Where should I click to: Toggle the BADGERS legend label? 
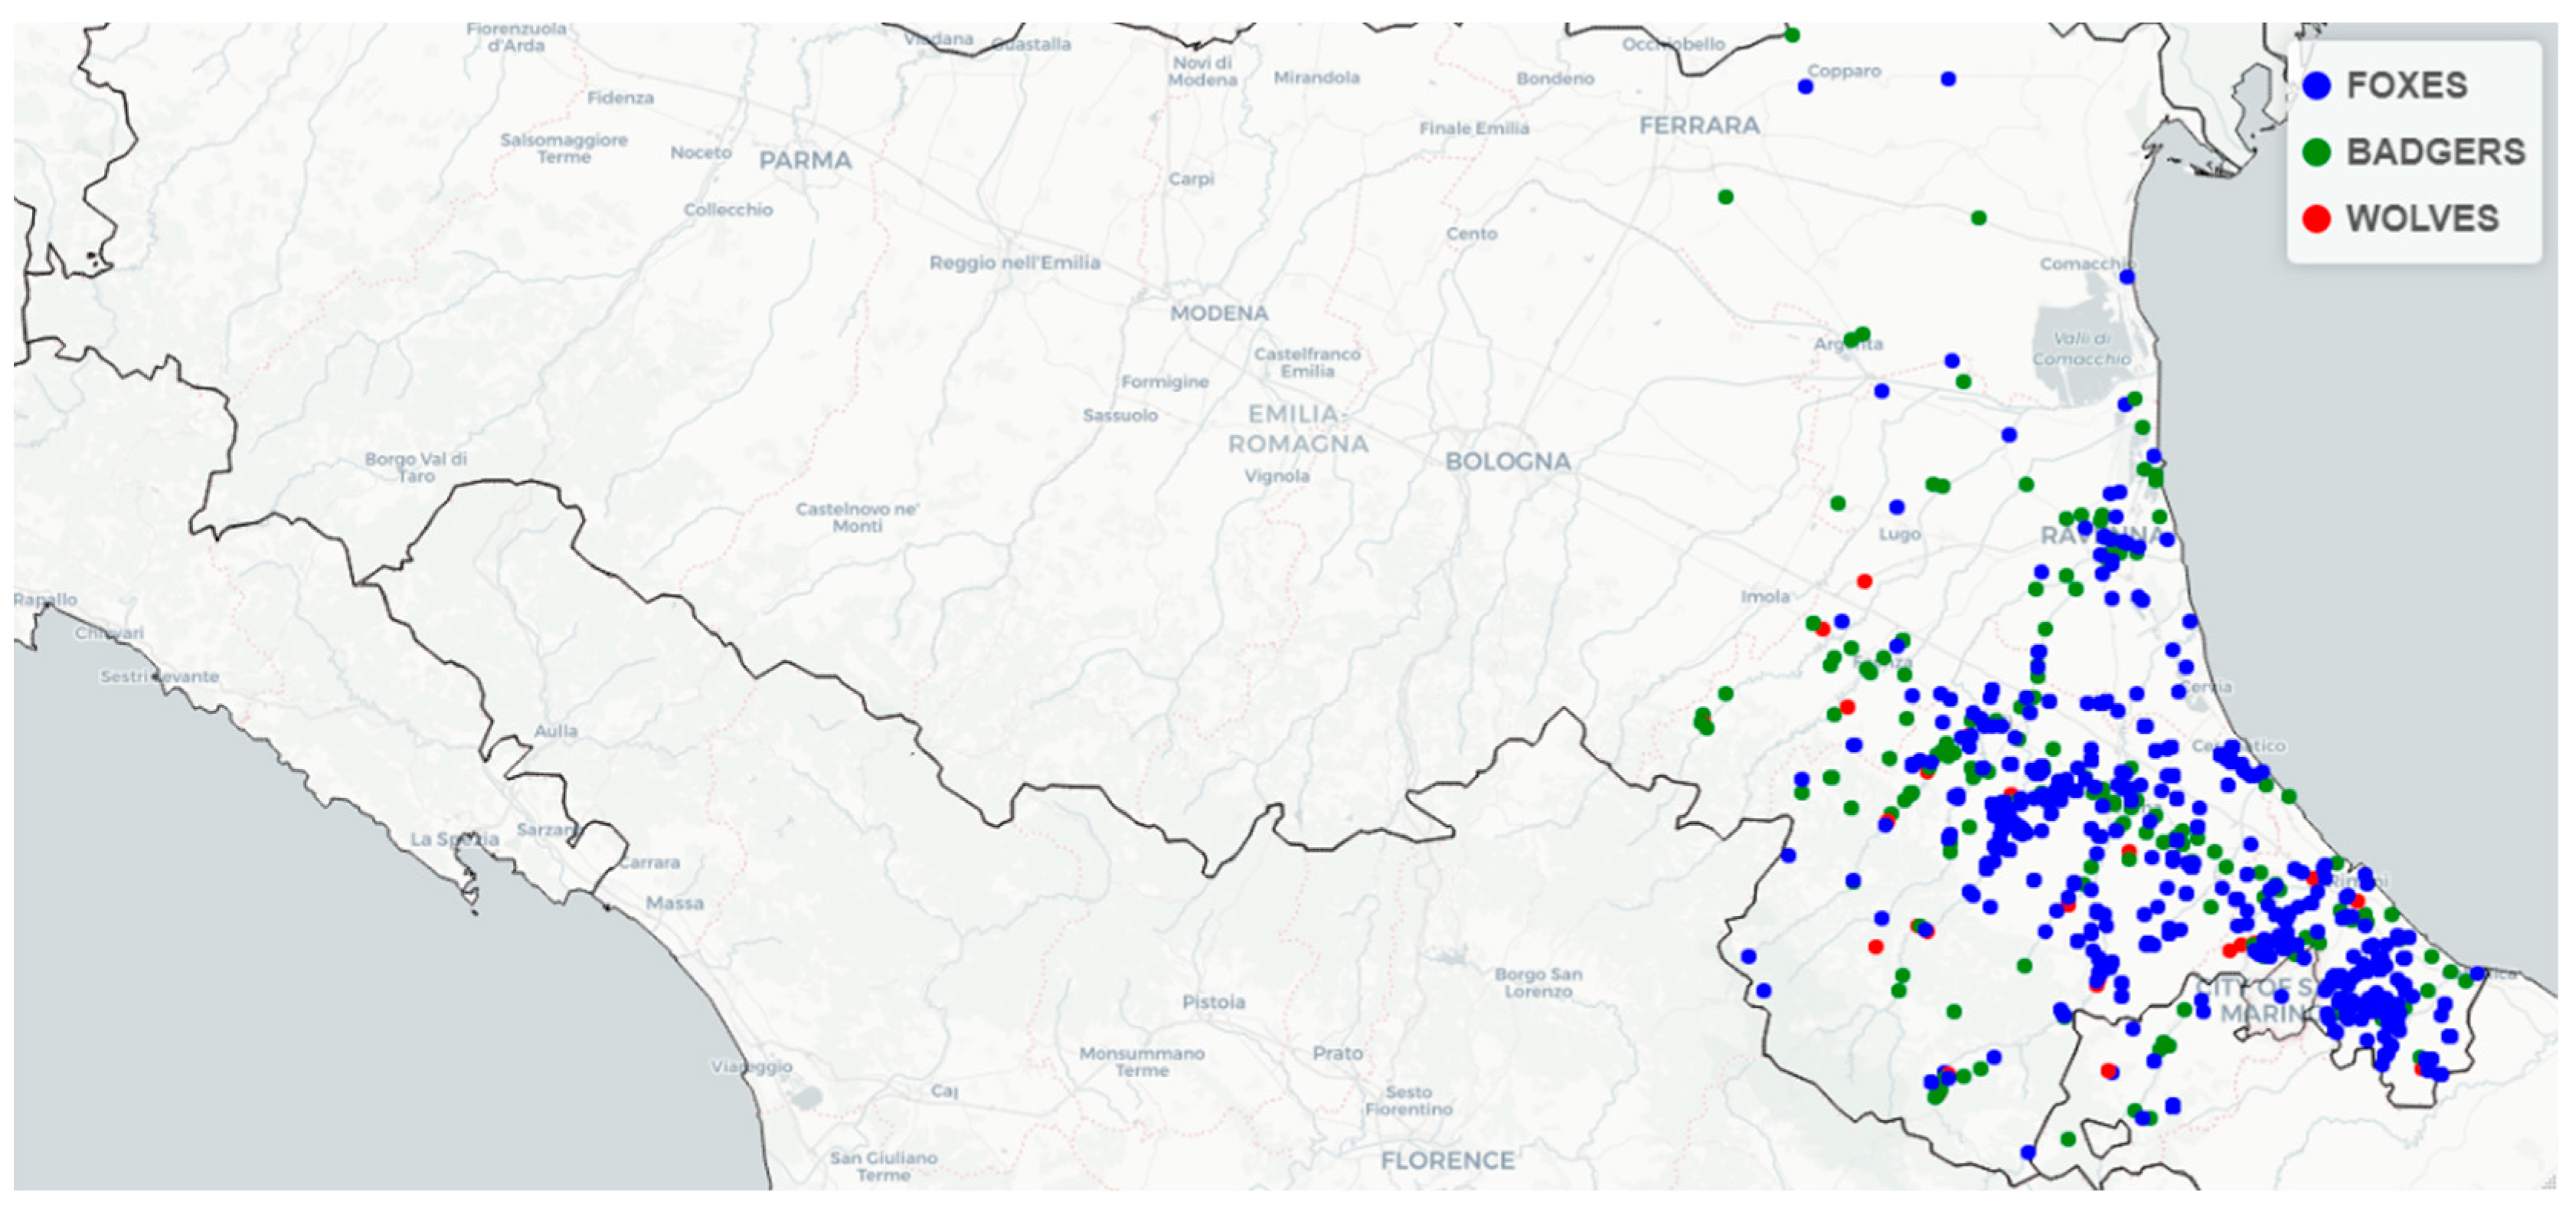click(x=2435, y=152)
